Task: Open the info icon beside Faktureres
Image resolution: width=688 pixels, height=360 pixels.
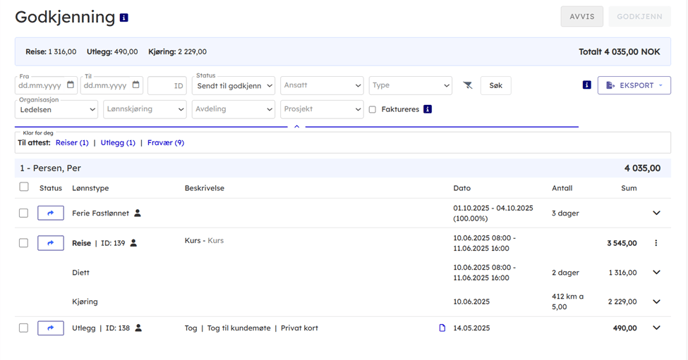Action: pyautogui.click(x=427, y=109)
